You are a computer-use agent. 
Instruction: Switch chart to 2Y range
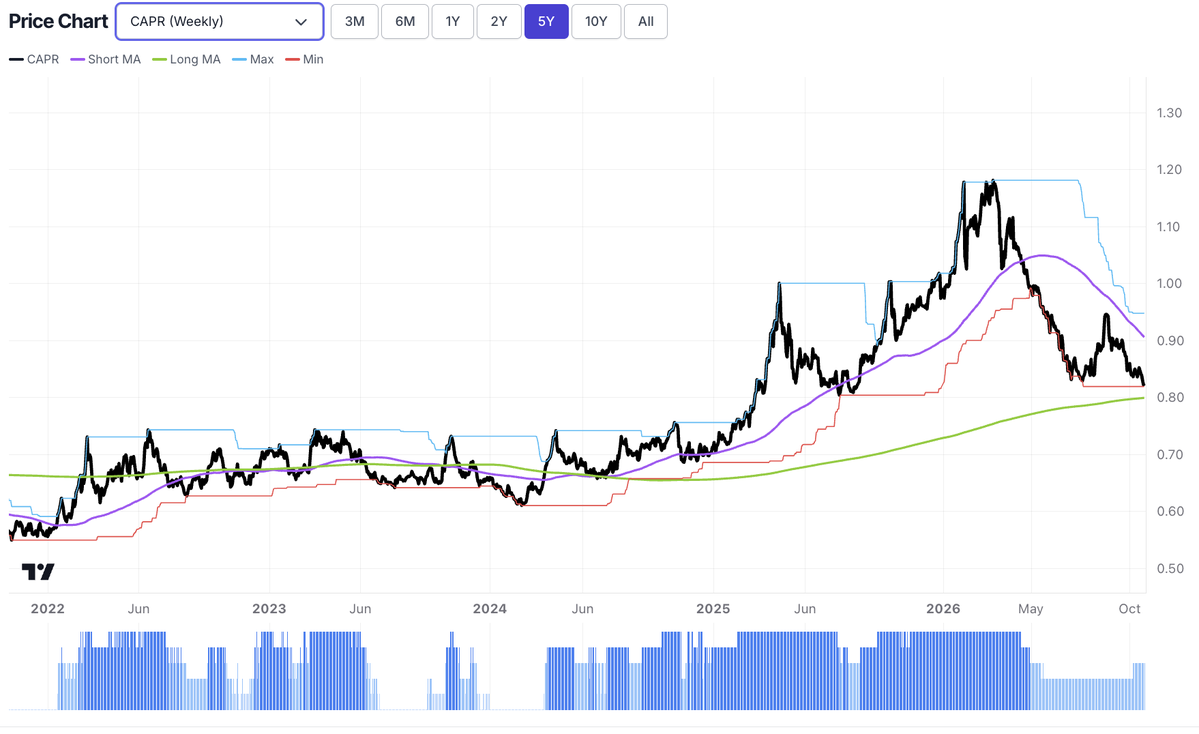(499, 21)
